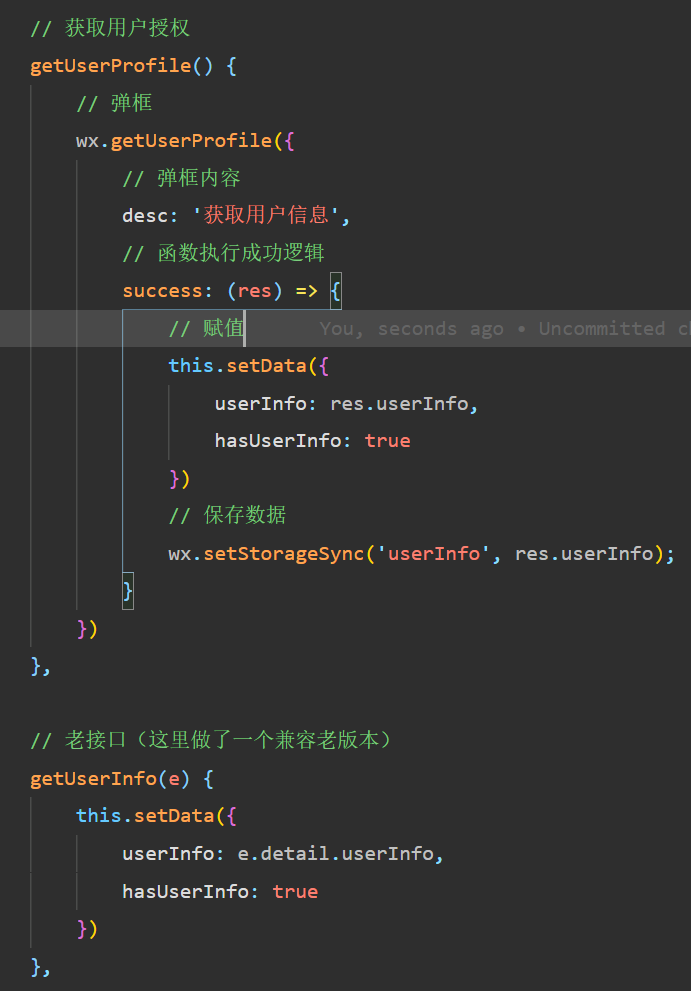
Task: Click the "You, seconds ago" blame annotation
Action: 411,329
